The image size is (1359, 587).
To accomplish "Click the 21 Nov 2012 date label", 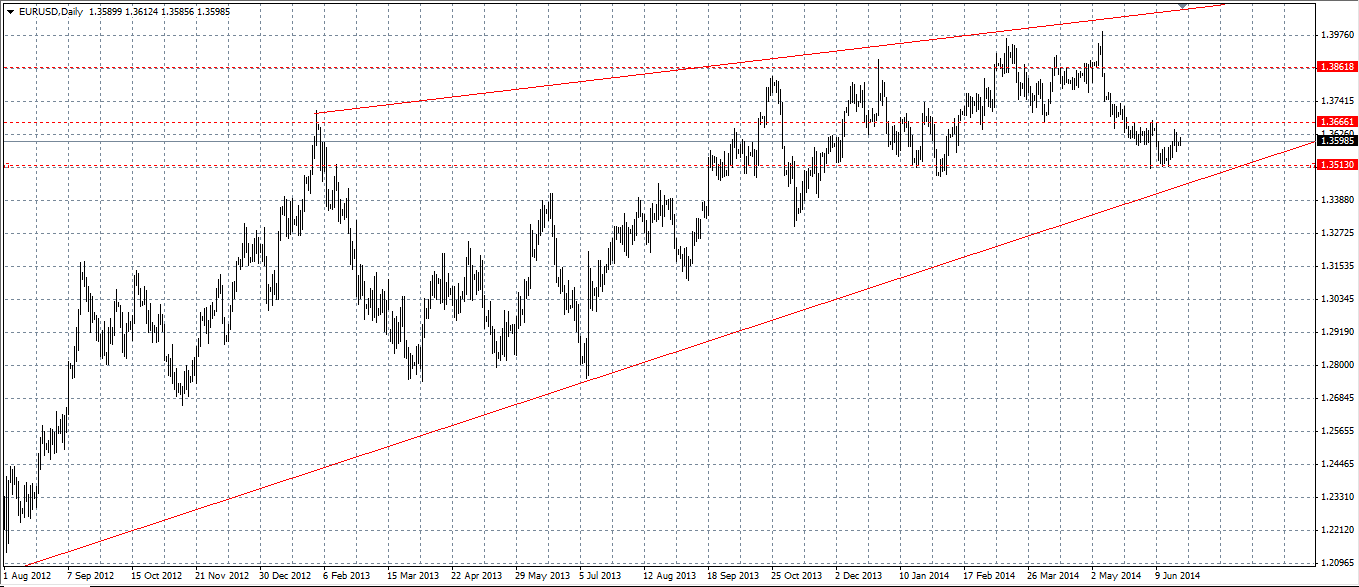I will [222, 577].
